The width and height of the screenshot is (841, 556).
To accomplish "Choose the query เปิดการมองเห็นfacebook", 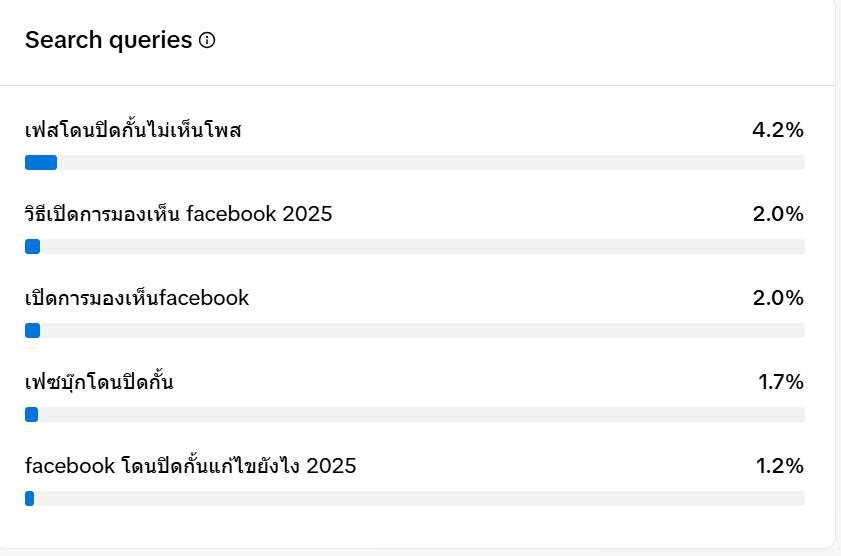I will (x=137, y=298).
